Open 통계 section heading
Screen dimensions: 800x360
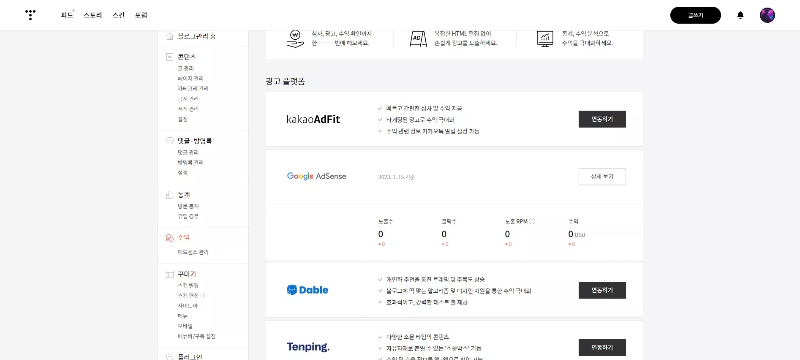pyautogui.click(x=184, y=195)
